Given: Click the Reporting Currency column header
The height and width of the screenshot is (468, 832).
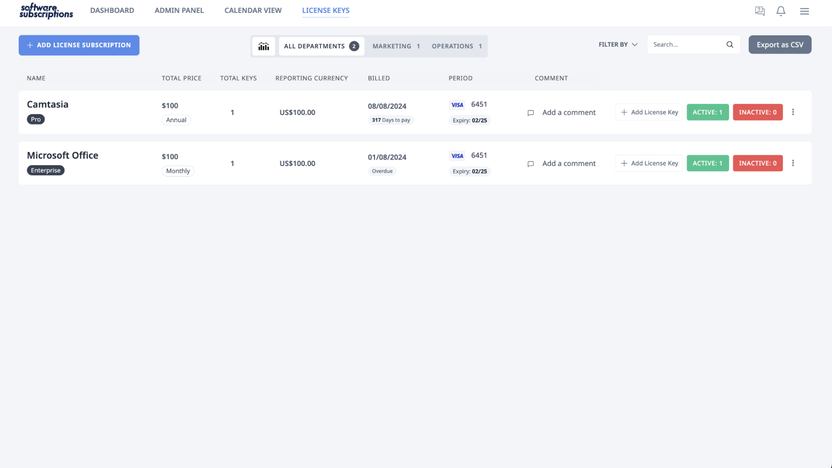Looking at the screenshot, I should click(x=311, y=78).
